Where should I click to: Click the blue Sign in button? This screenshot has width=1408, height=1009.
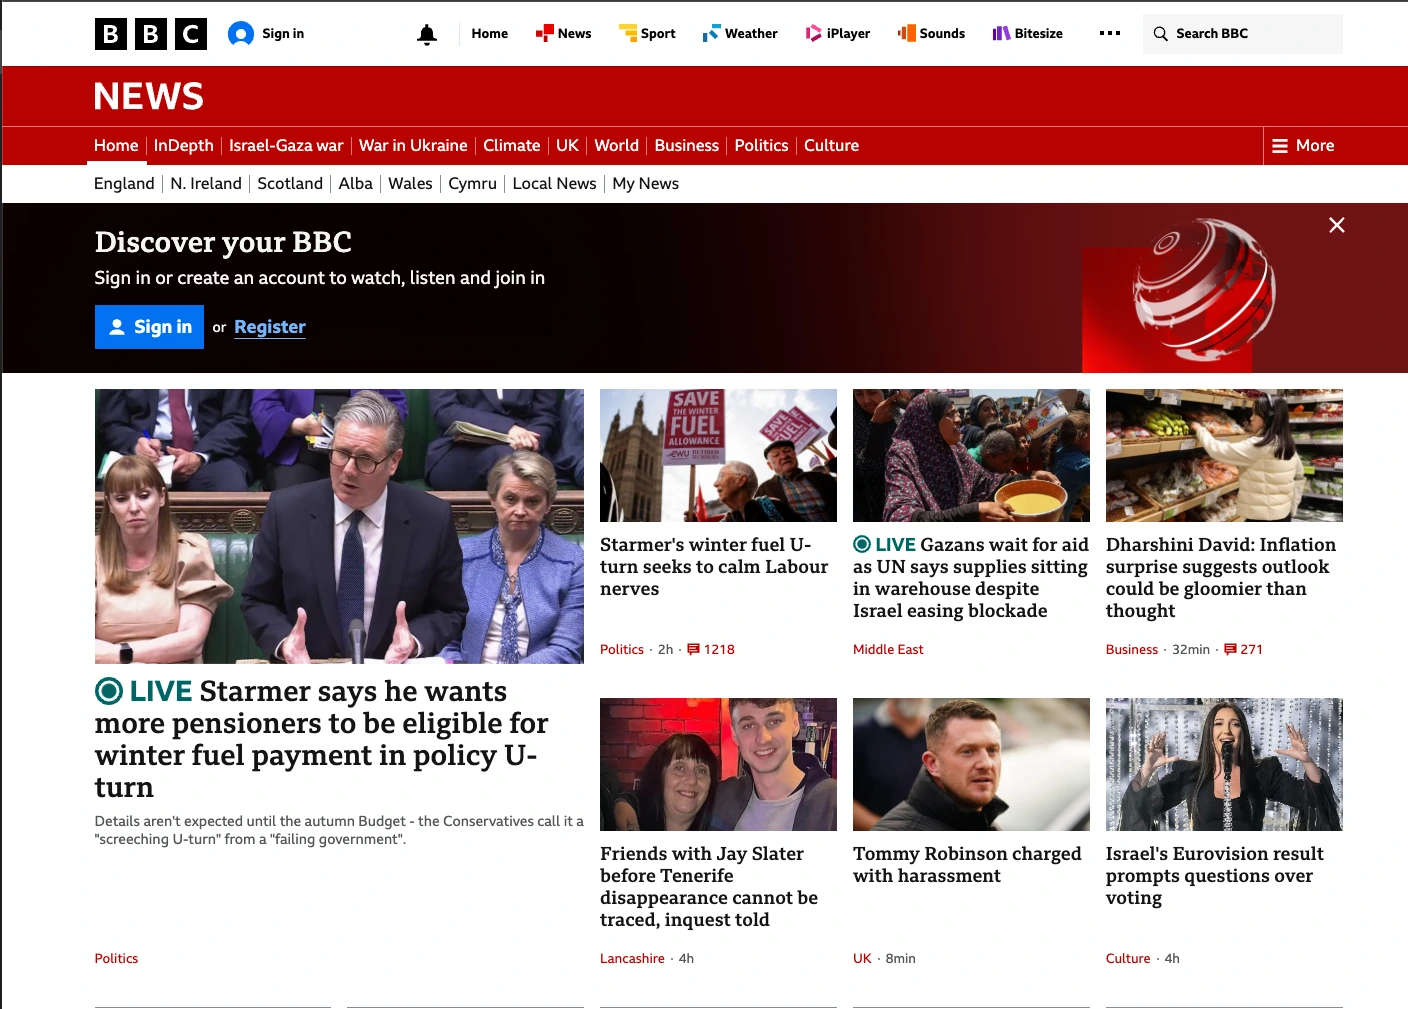pyautogui.click(x=149, y=327)
